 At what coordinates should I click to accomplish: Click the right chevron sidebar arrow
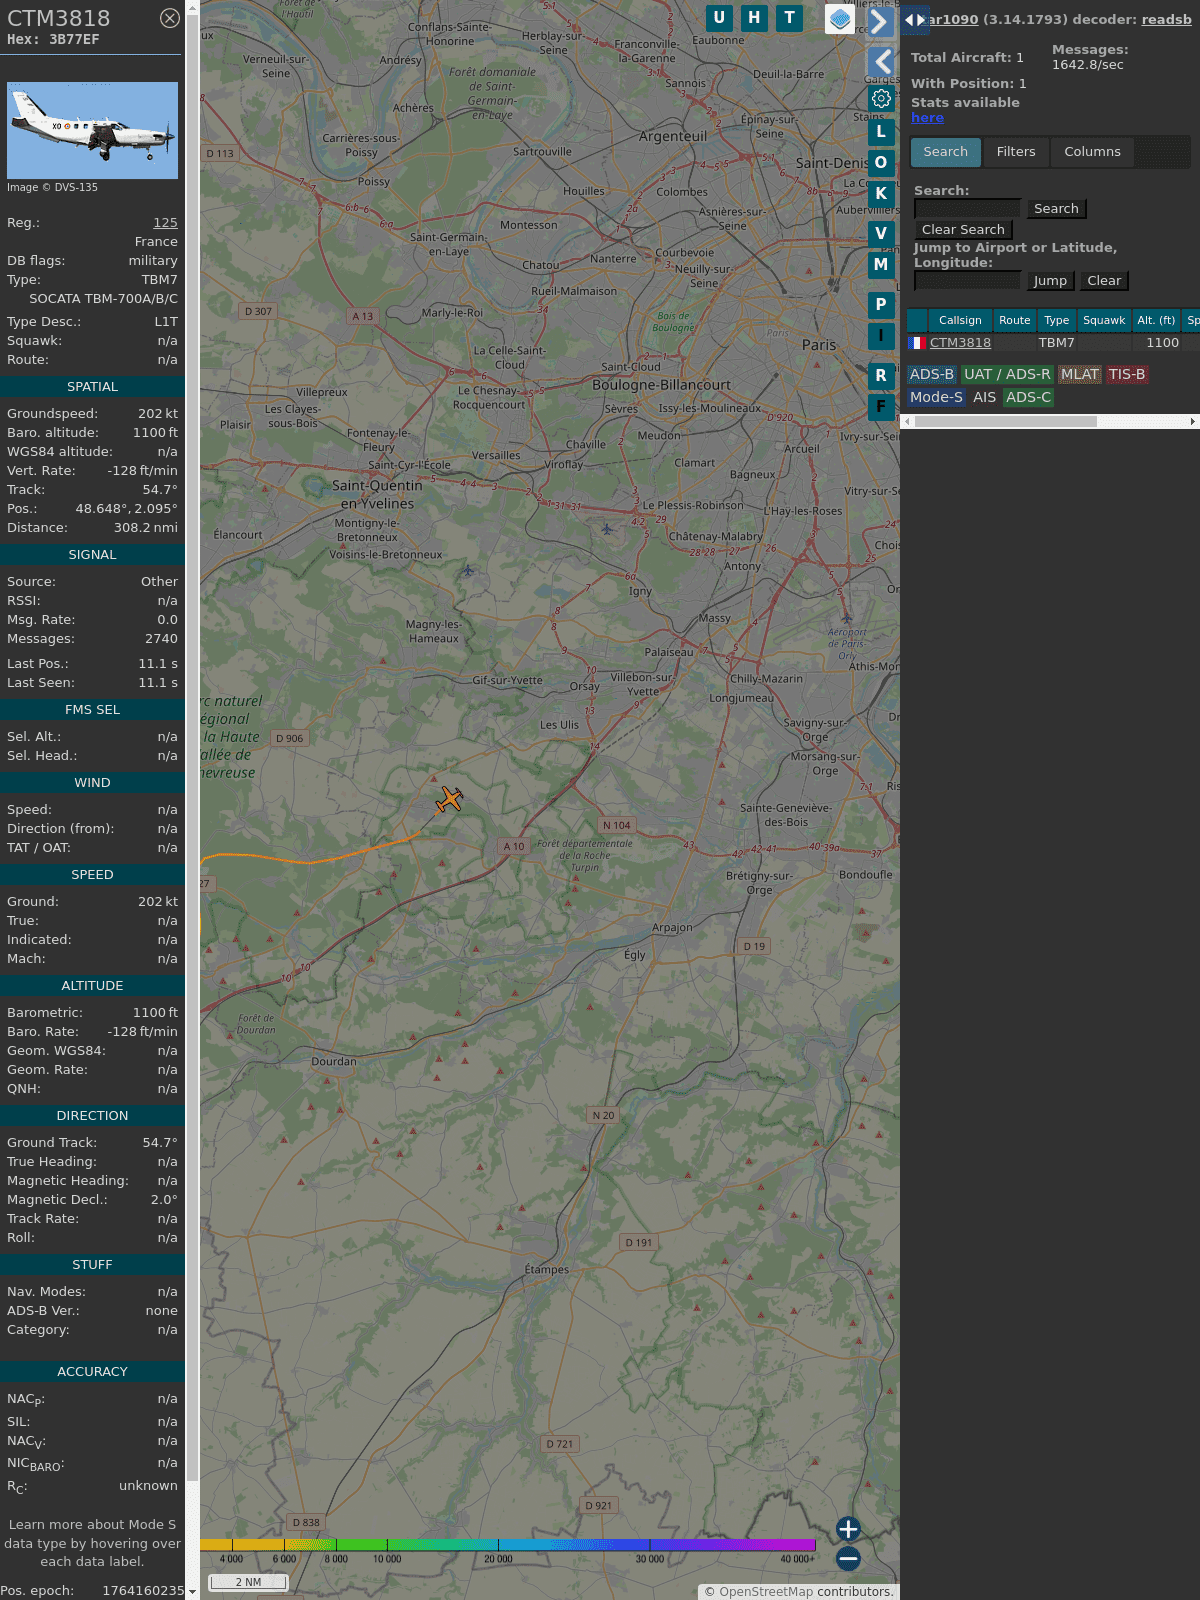[x=879, y=21]
